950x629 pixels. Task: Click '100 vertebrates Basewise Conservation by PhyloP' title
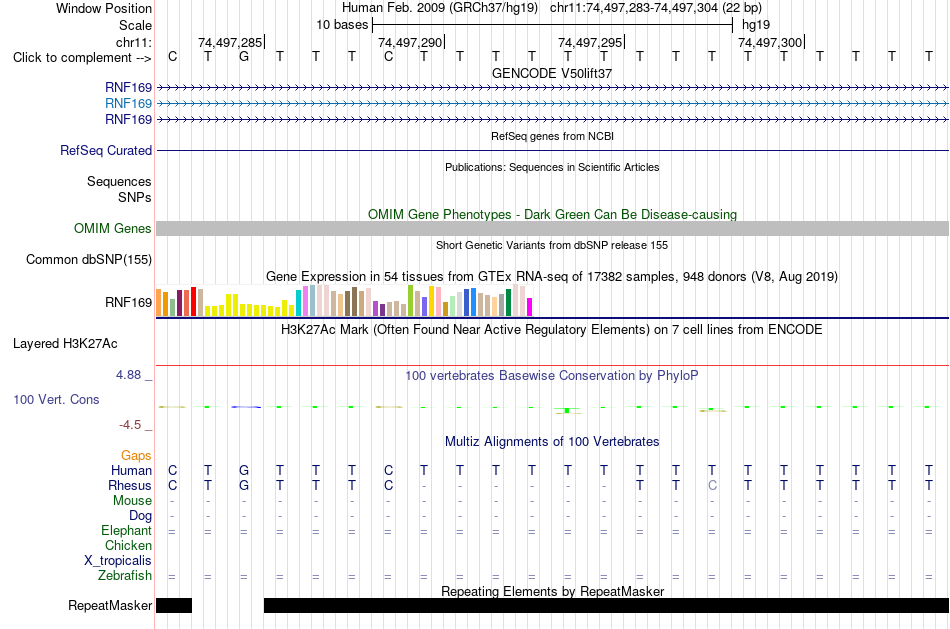tap(552, 376)
